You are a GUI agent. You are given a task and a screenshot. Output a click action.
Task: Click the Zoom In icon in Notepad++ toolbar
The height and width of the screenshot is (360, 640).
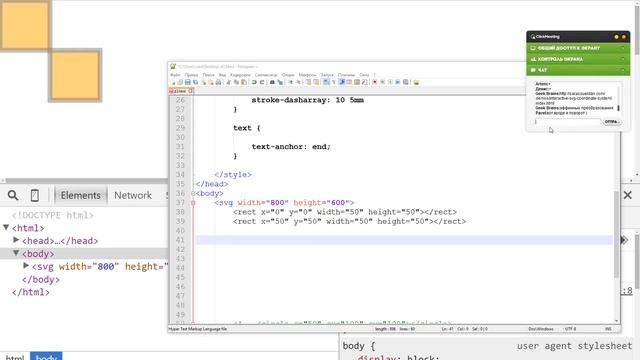point(291,82)
